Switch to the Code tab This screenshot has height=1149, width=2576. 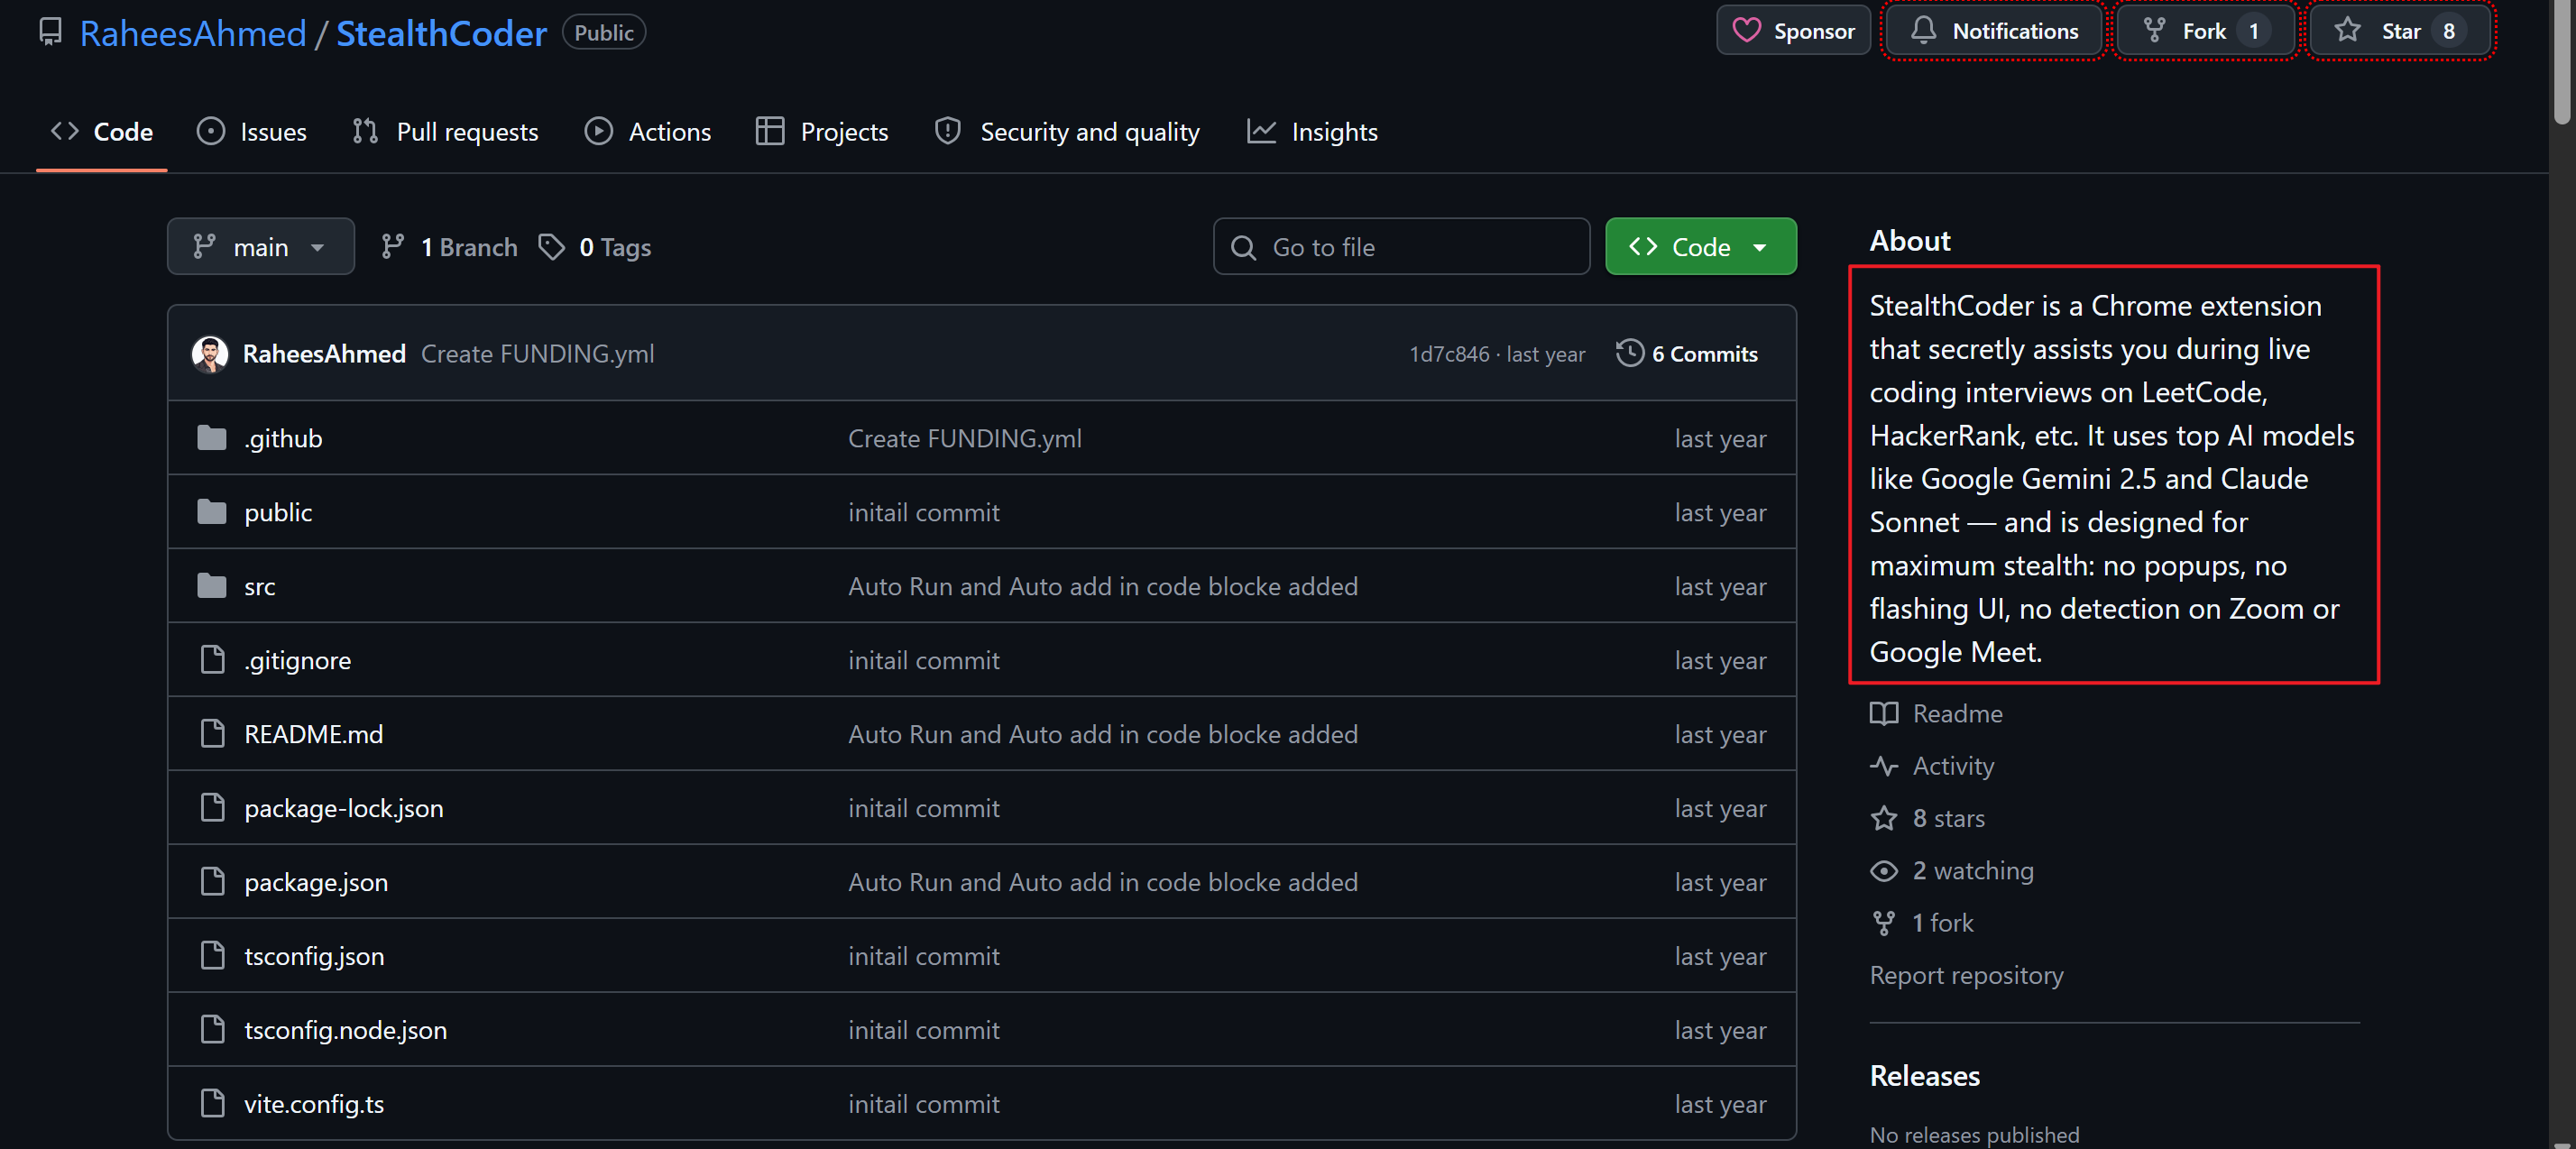[x=102, y=132]
